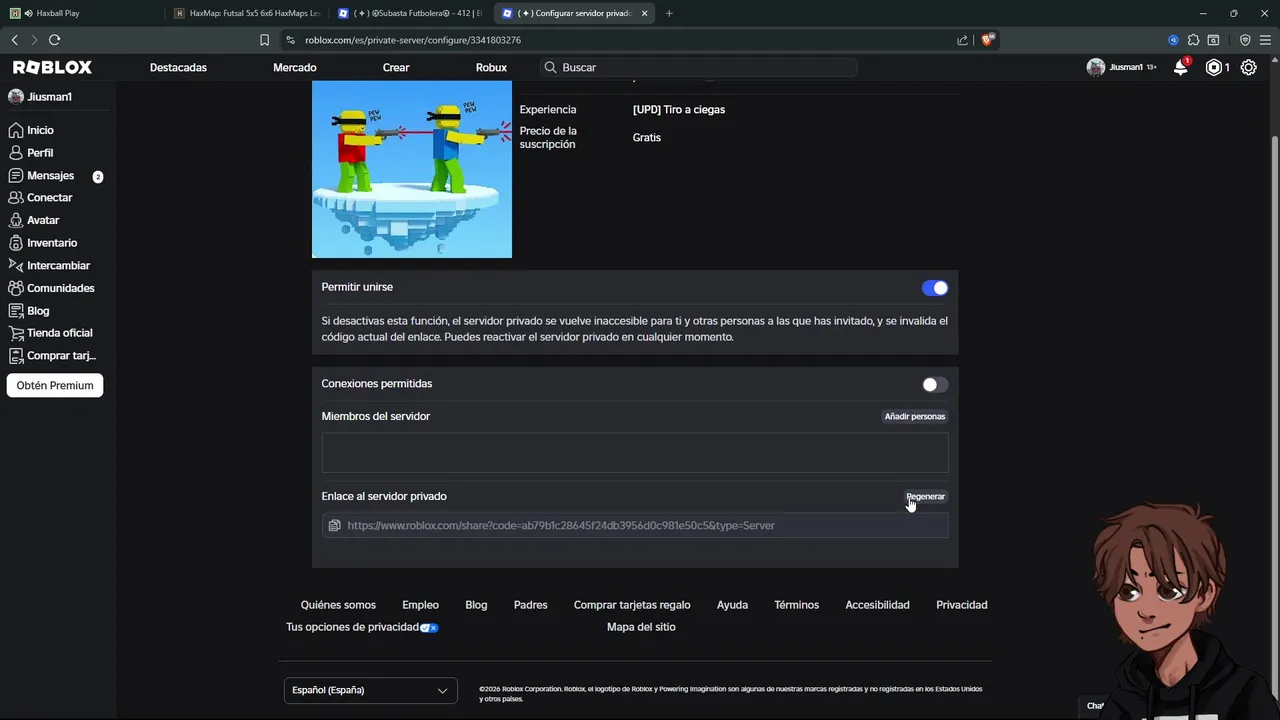
Task: Open the settings gear in Roblox header
Action: tap(1249, 67)
